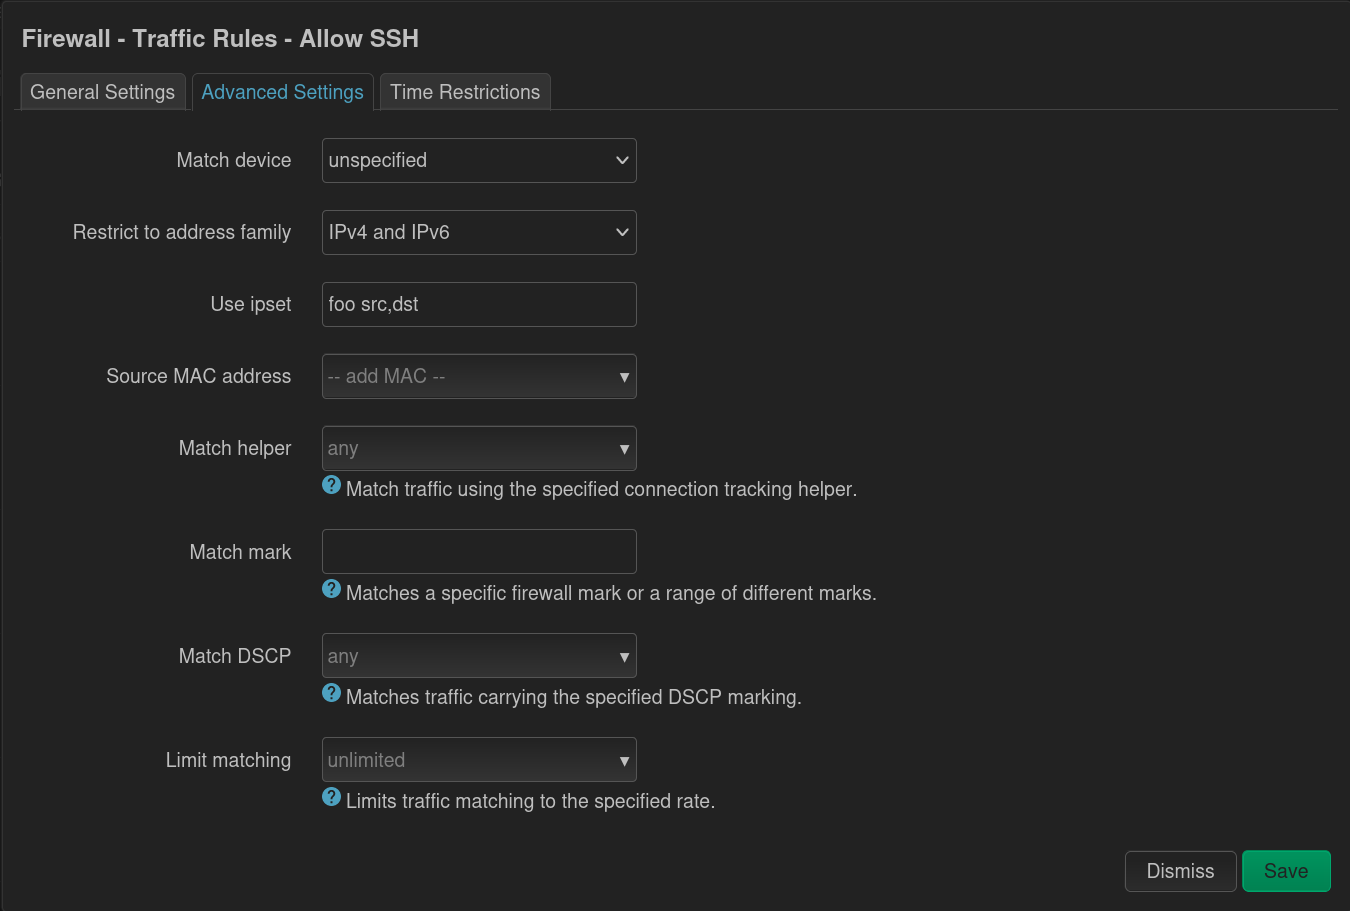Switch to the Time Restrictions tab
Viewport: 1350px width, 911px height.
click(465, 91)
